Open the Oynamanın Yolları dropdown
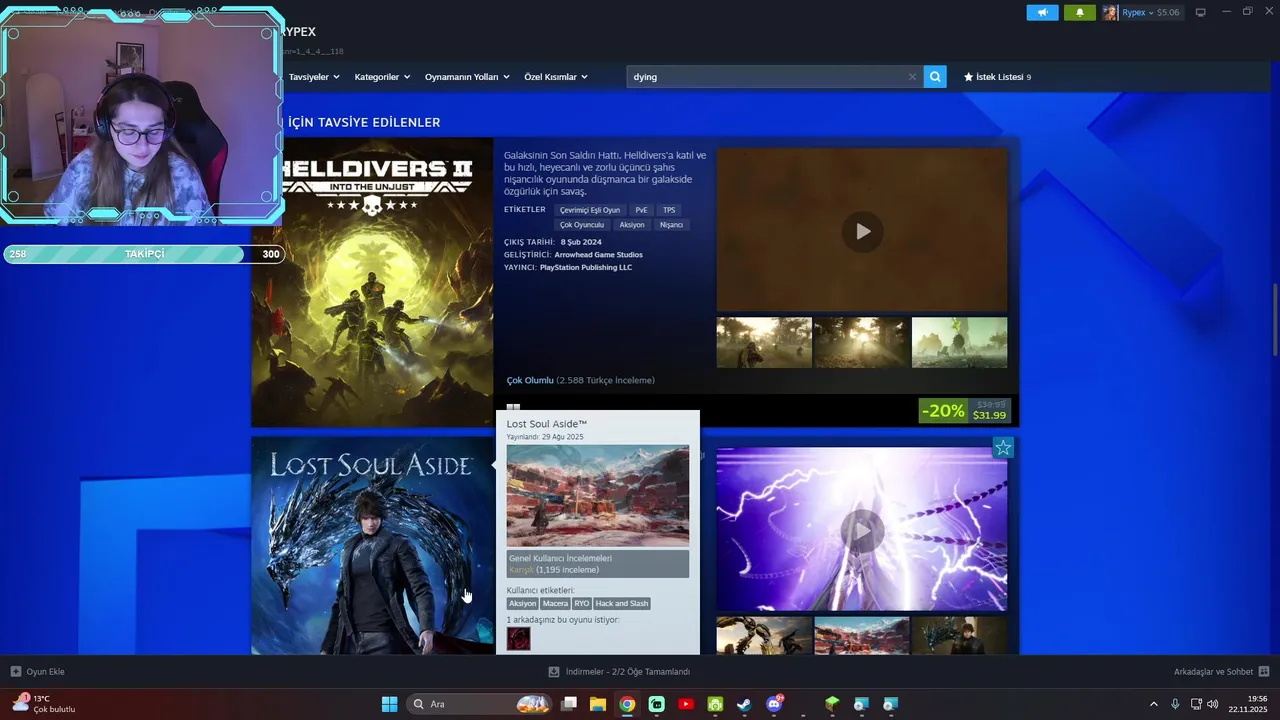1280x720 pixels. click(467, 77)
